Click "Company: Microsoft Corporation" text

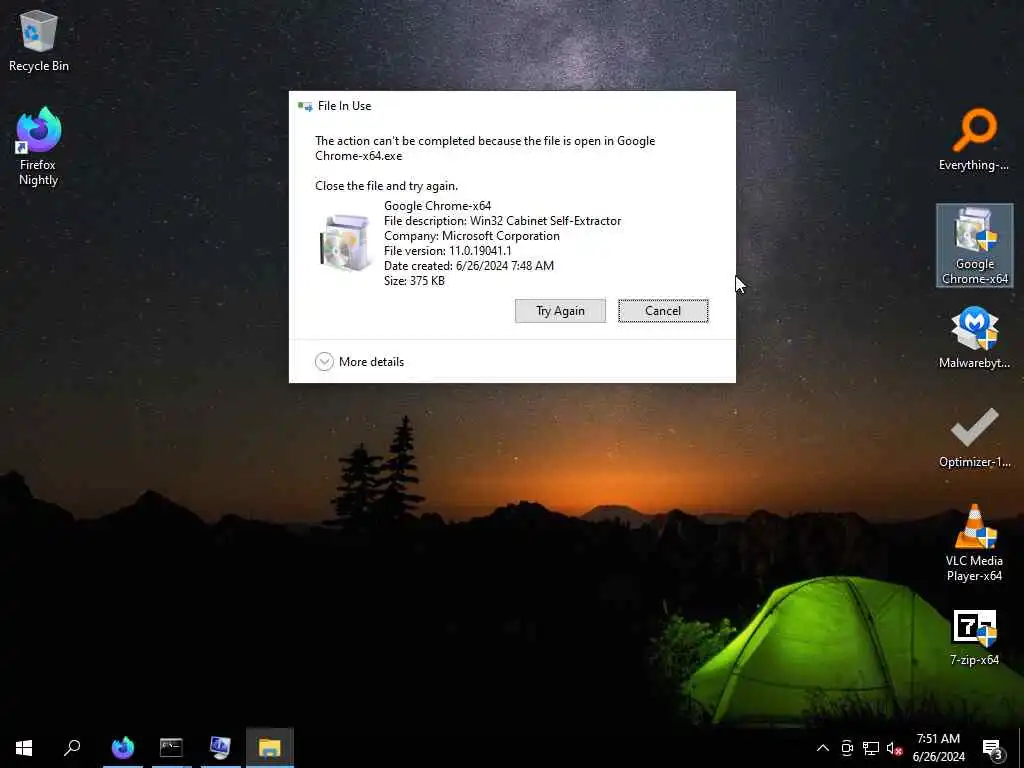coord(472,236)
